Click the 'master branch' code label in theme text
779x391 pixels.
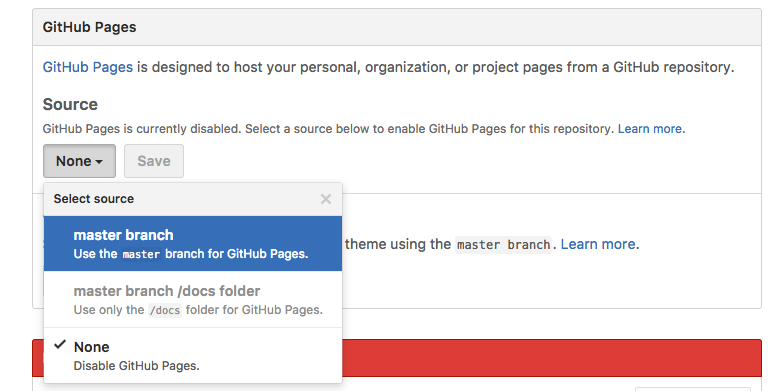click(503, 244)
